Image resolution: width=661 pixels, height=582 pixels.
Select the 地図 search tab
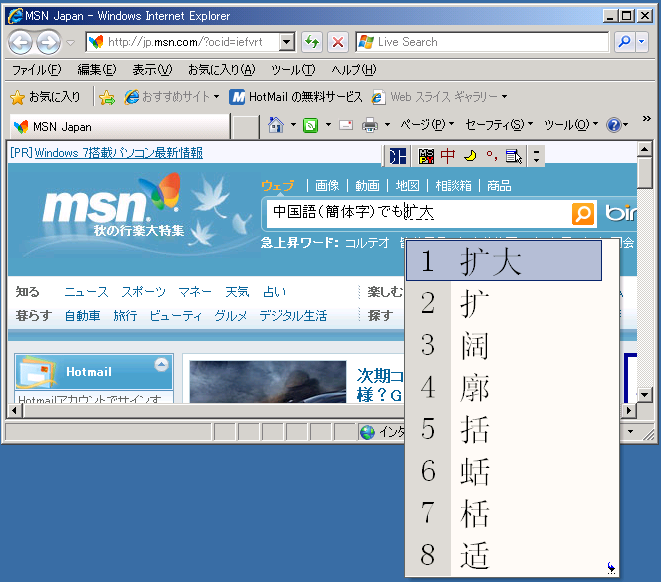click(x=407, y=185)
